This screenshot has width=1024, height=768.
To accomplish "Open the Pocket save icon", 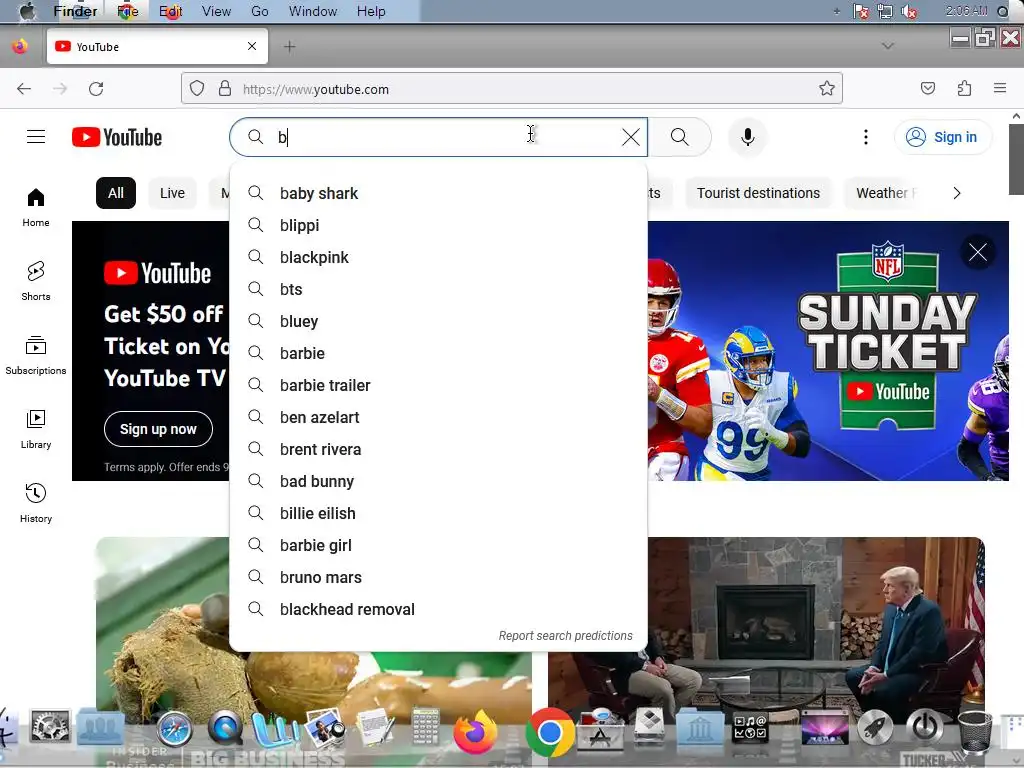I will [x=927, y=88].
